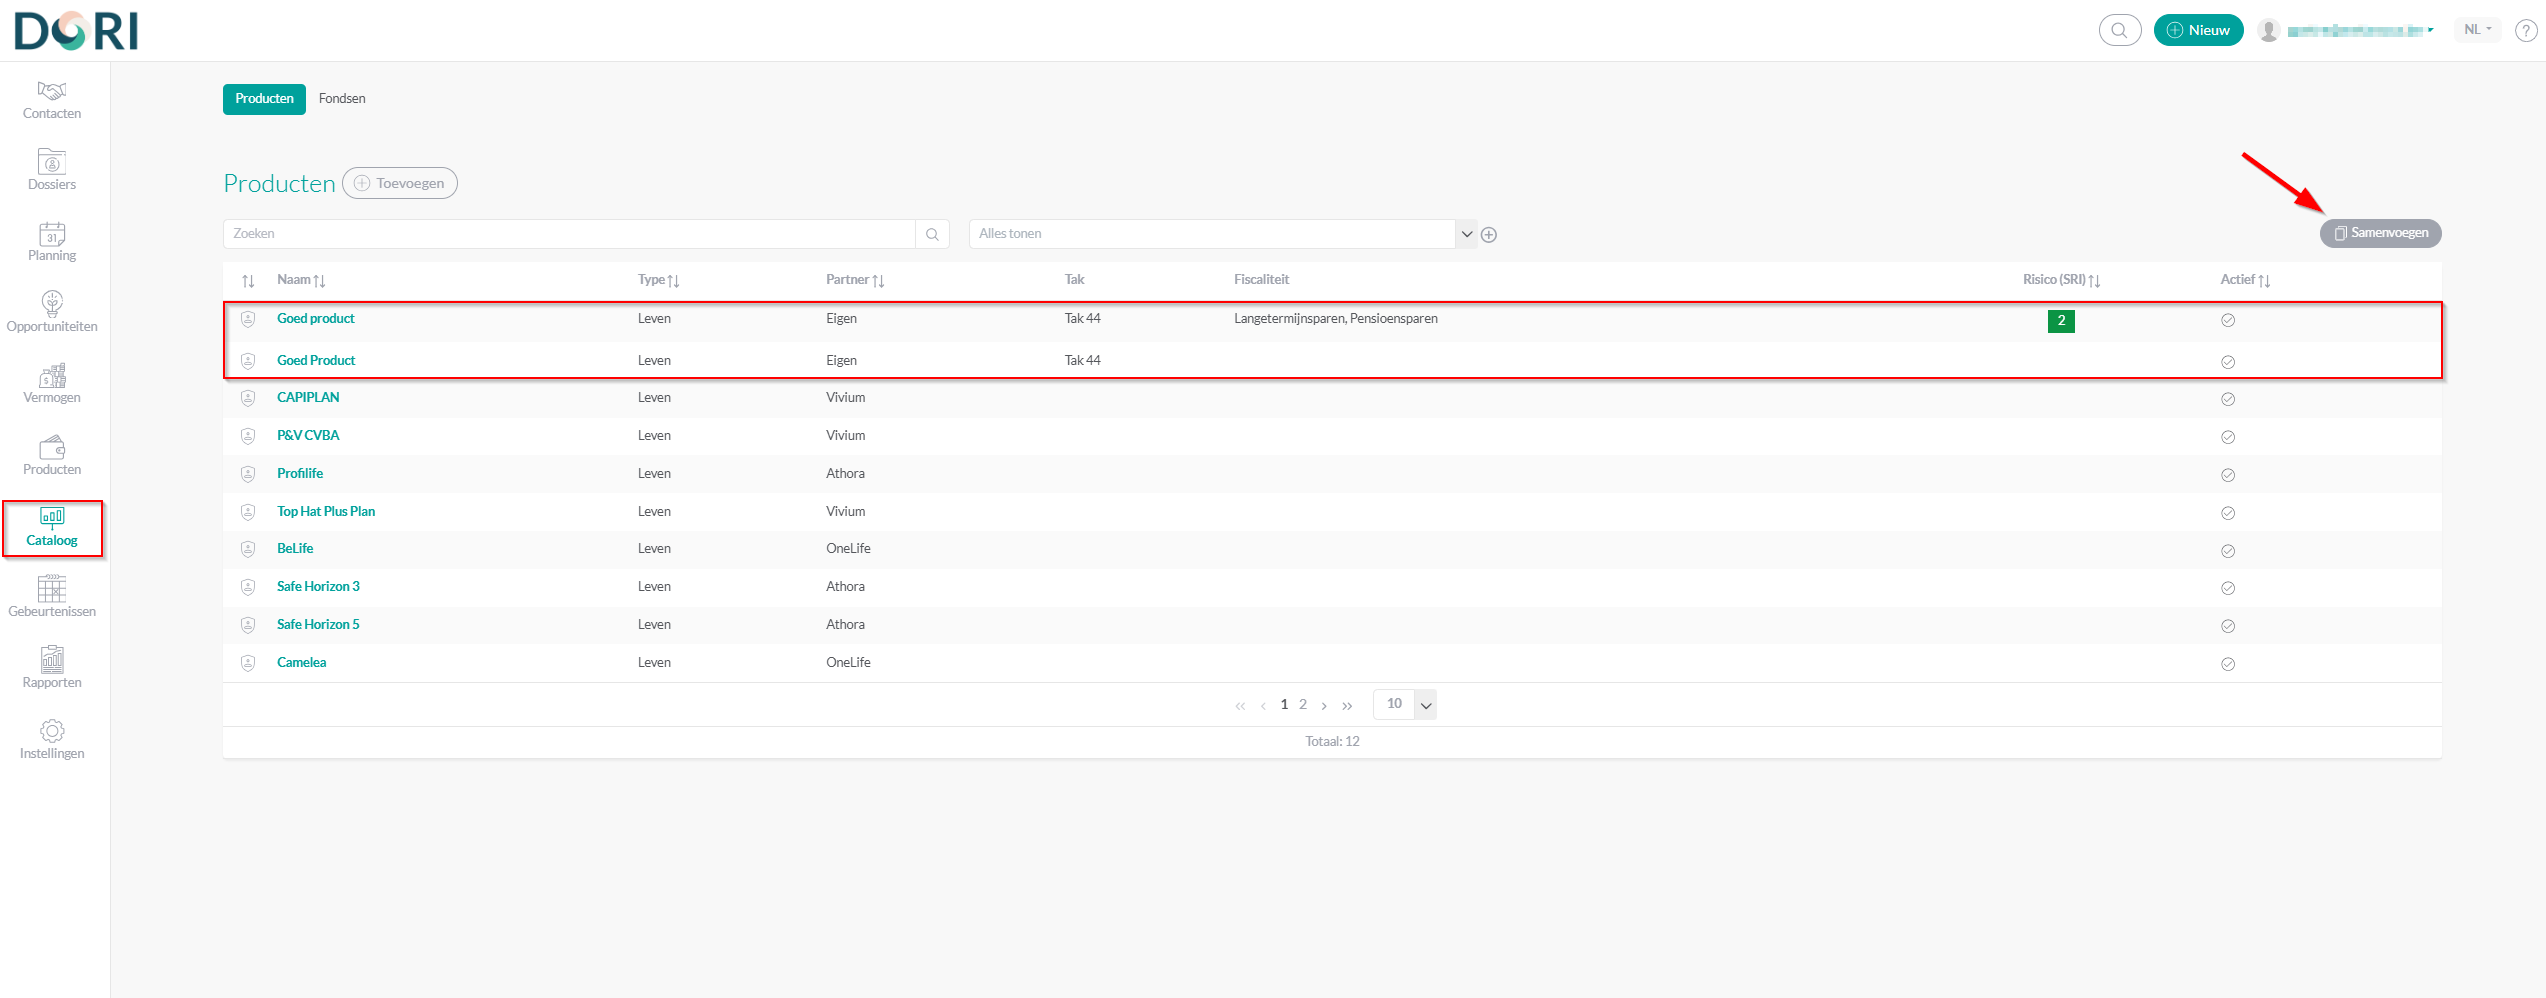Click the global search magnifier in header
This screenshot has height=998, width=2546.
pos(2119,31)
